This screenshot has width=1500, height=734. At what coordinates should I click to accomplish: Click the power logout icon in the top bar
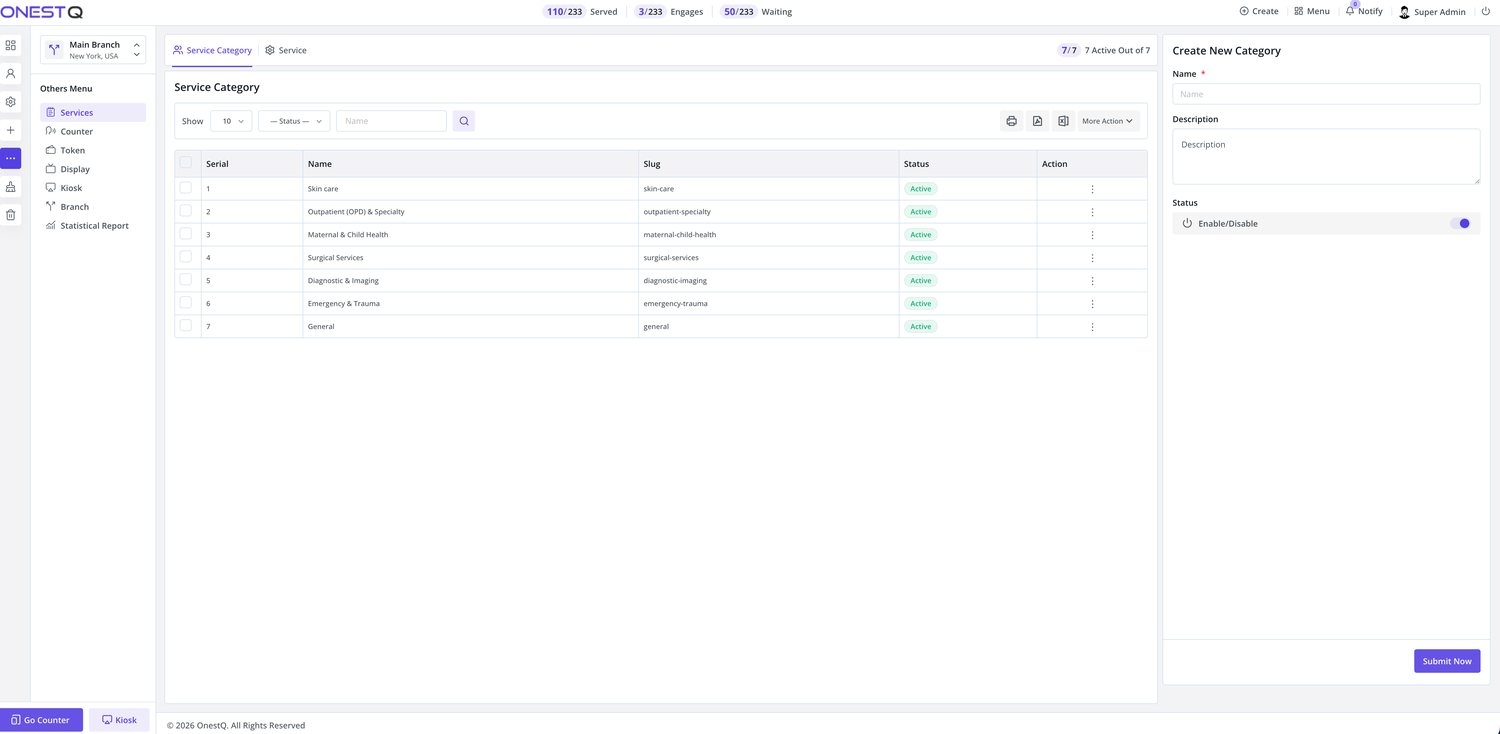(x=1486, y=11)
